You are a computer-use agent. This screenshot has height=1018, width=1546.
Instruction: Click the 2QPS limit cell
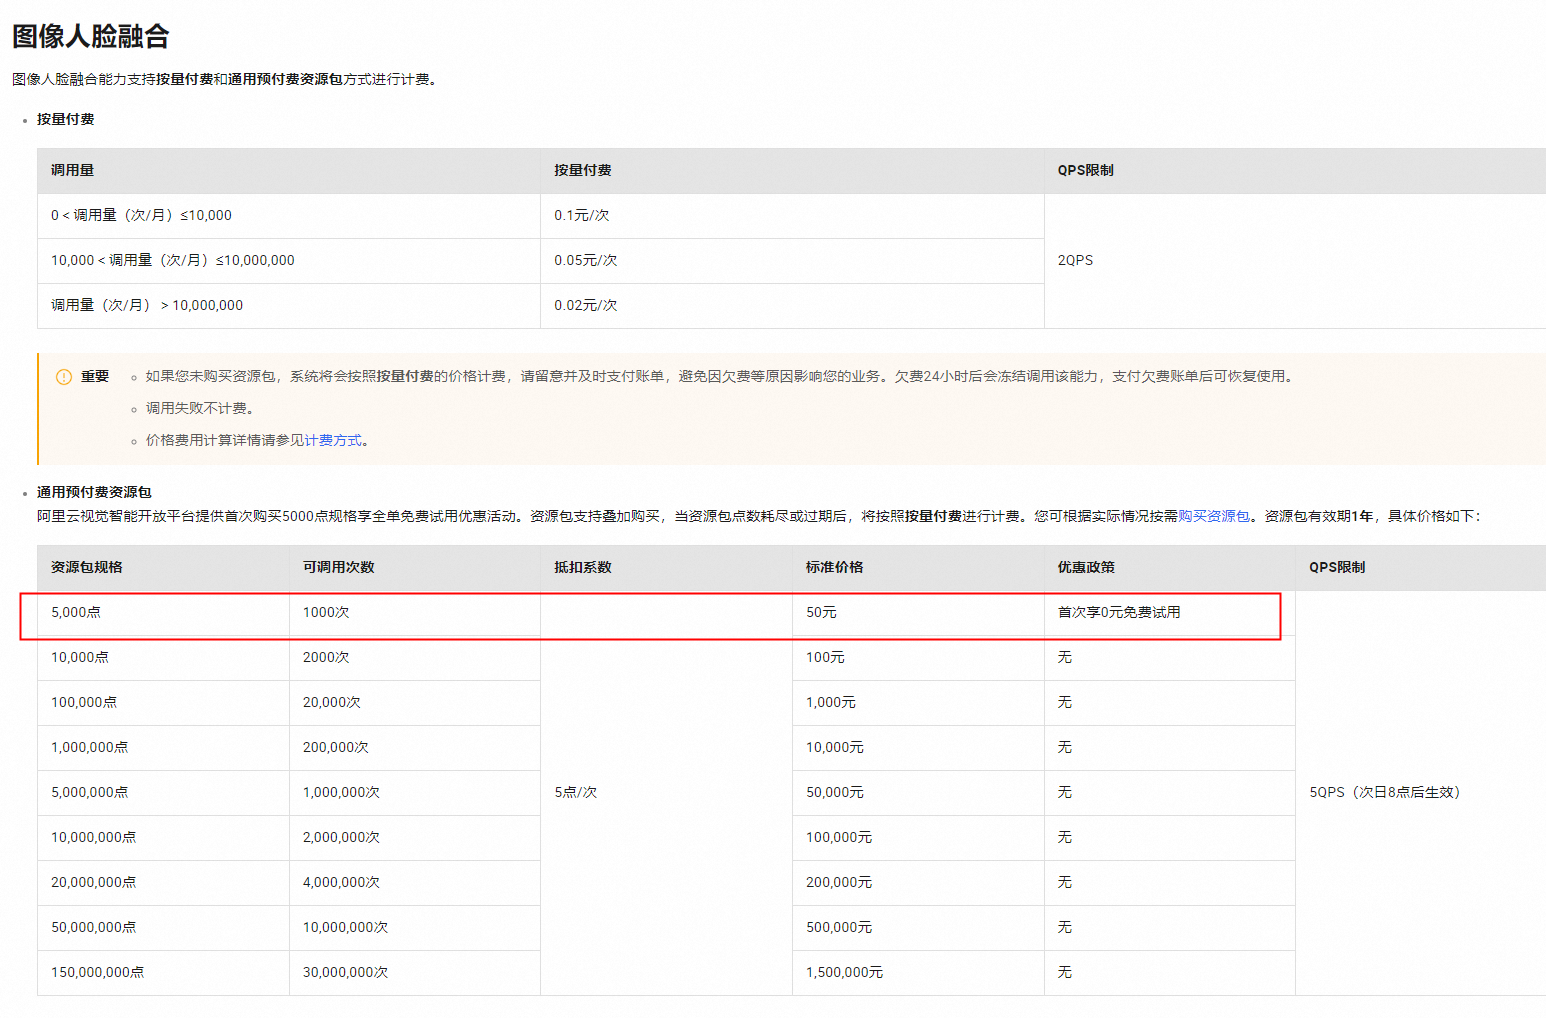click(x=1295, y=261)
